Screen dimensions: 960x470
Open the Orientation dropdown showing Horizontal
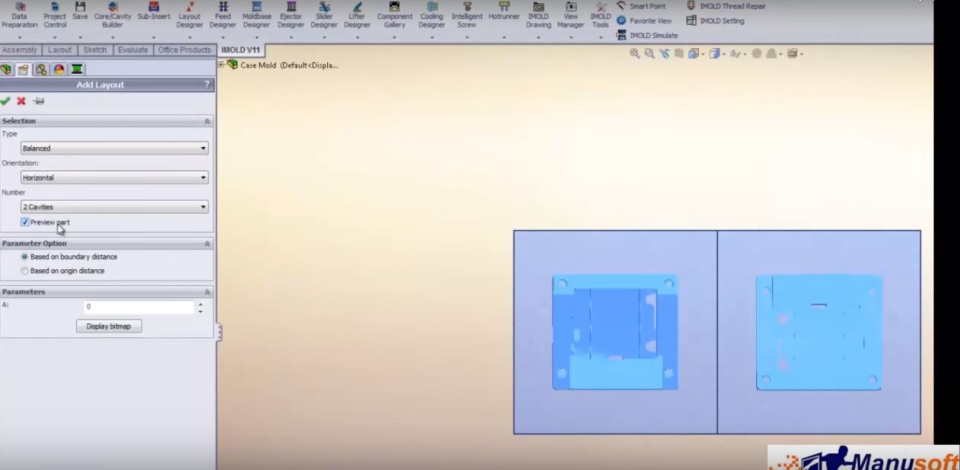click(114, 177)
